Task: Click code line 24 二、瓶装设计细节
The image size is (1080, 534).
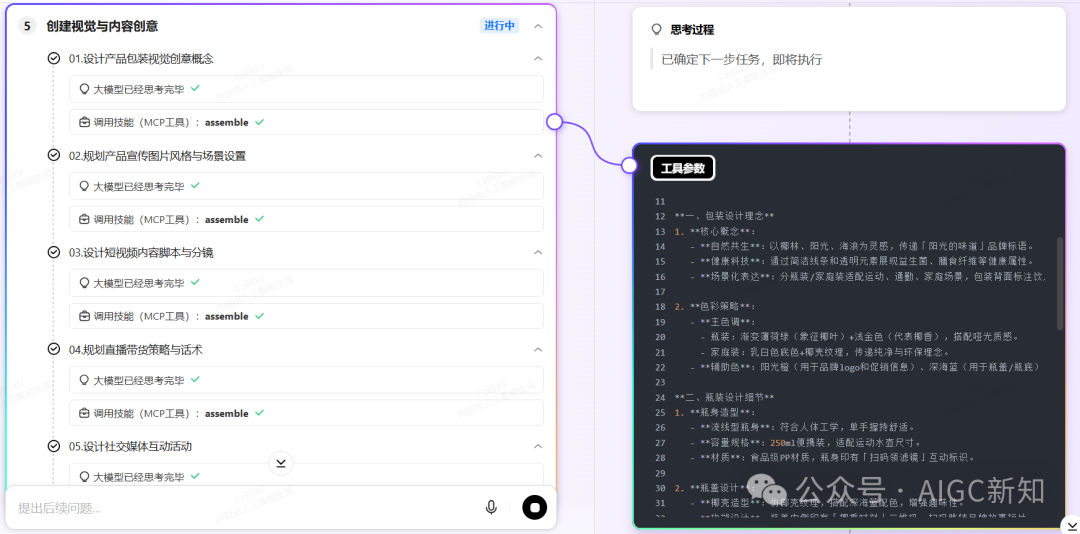Action: (x=725, y=398)
